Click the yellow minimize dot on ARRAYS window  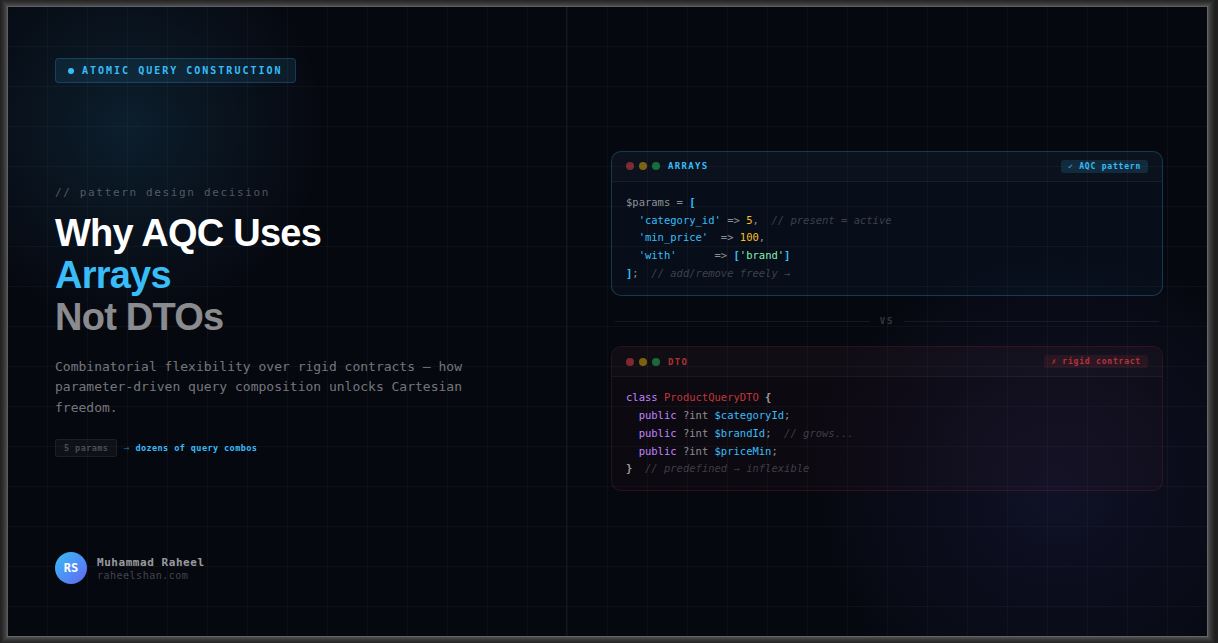point(642,166)
